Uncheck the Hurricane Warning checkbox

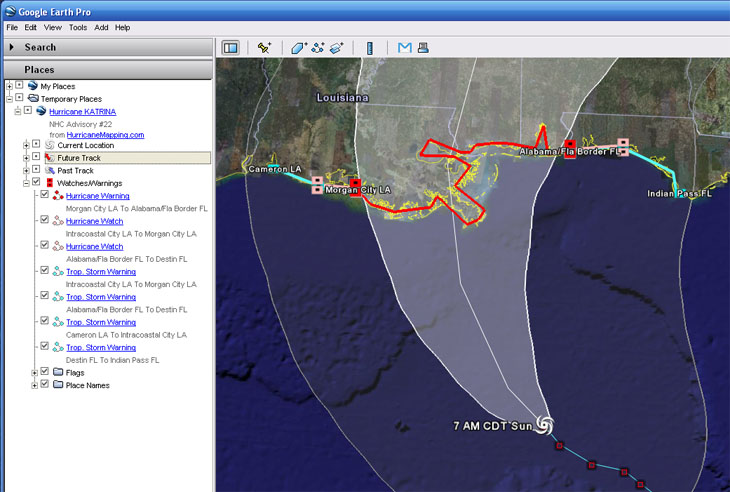(44, 194)
